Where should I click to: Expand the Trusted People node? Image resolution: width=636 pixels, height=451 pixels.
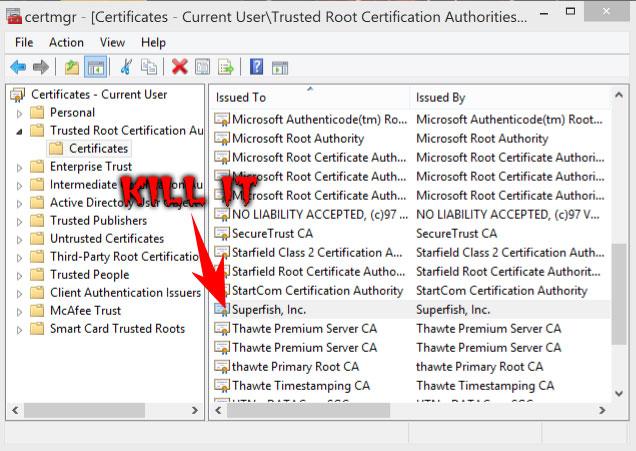pyautogui.click(x=19, y=276)
